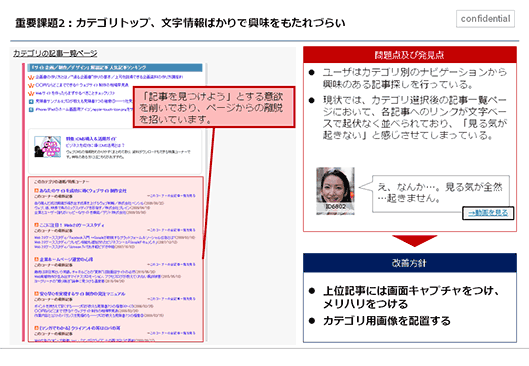Open the iPhone/iPad home icon article link
Image resolution: width=529 pixels, height=366 pixels.
point(84,109)
